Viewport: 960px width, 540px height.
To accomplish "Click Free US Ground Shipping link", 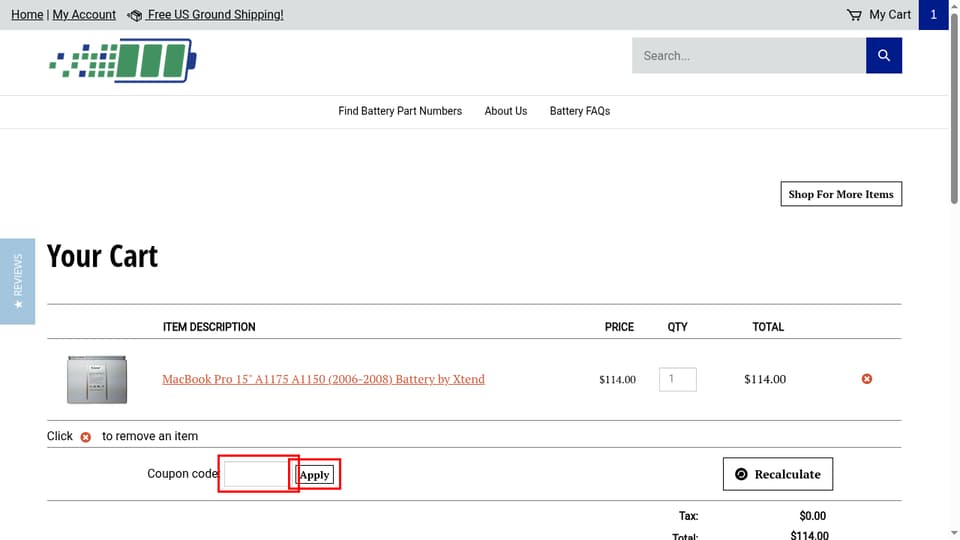I will [215, 15].
